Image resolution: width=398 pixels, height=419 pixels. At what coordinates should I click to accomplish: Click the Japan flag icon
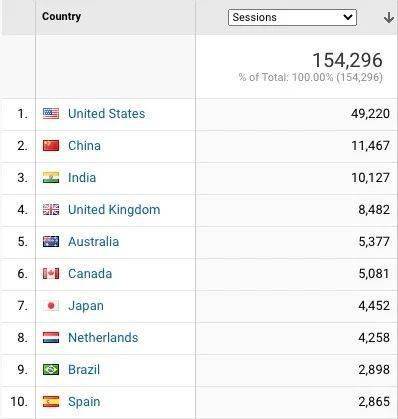(x=51, y=306)
